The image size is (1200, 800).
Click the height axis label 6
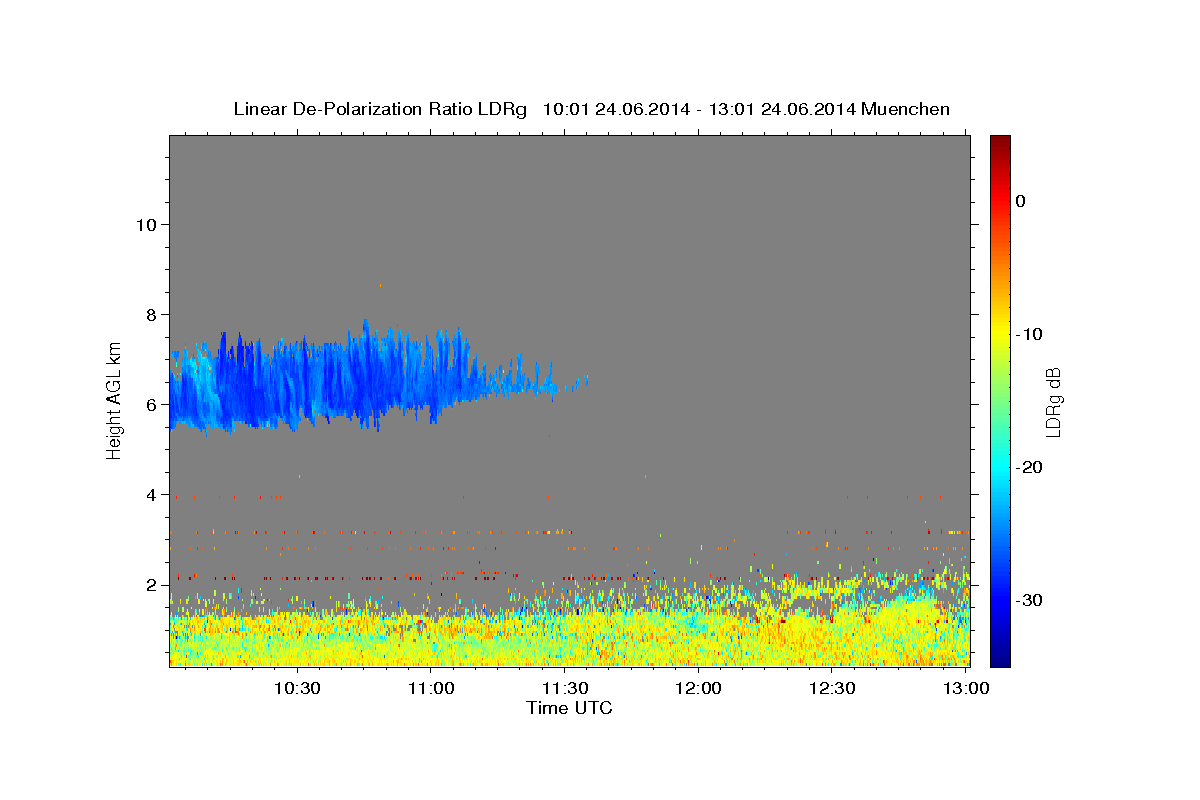(152, 404)
